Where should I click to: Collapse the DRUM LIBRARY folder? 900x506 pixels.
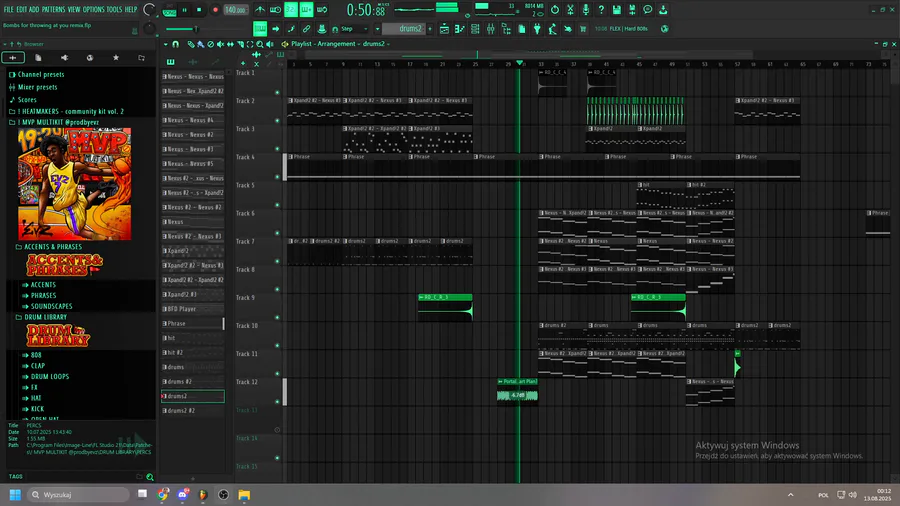pyautogui.click(x=41, y=317)
